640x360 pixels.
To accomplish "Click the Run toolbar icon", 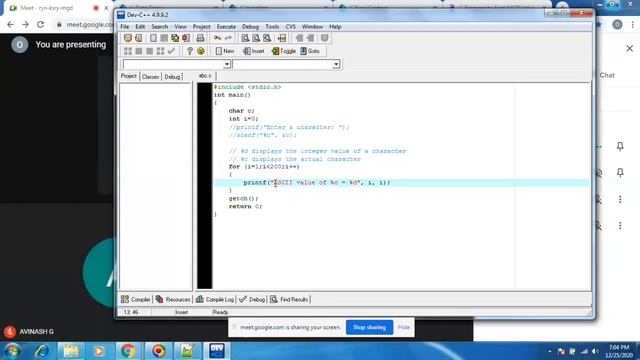I will [139, 51].
